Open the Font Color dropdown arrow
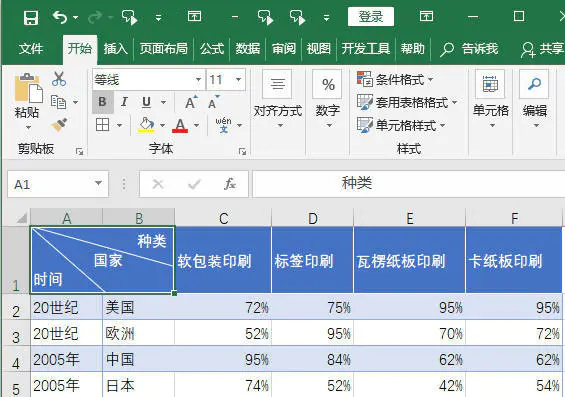Screen dimensions: 565x397 pyautogui.click(x=196, y=125)
